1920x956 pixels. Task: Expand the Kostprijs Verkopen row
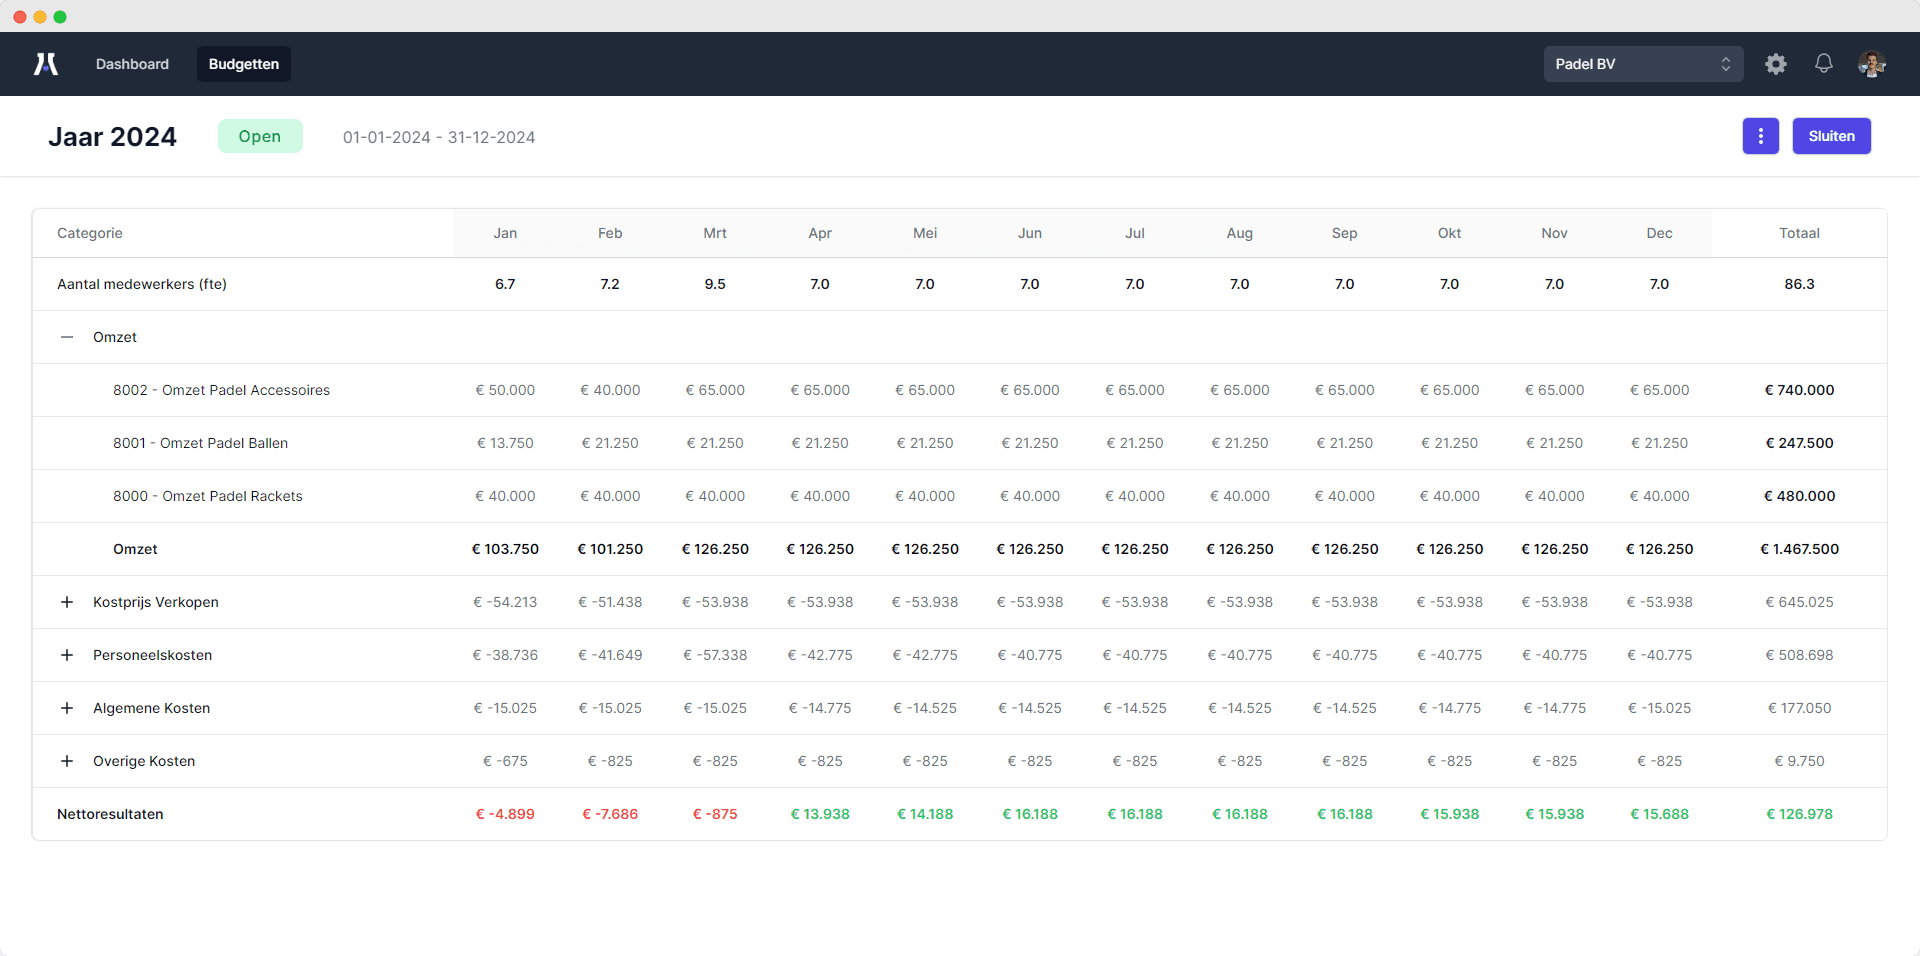pos(67,602)
